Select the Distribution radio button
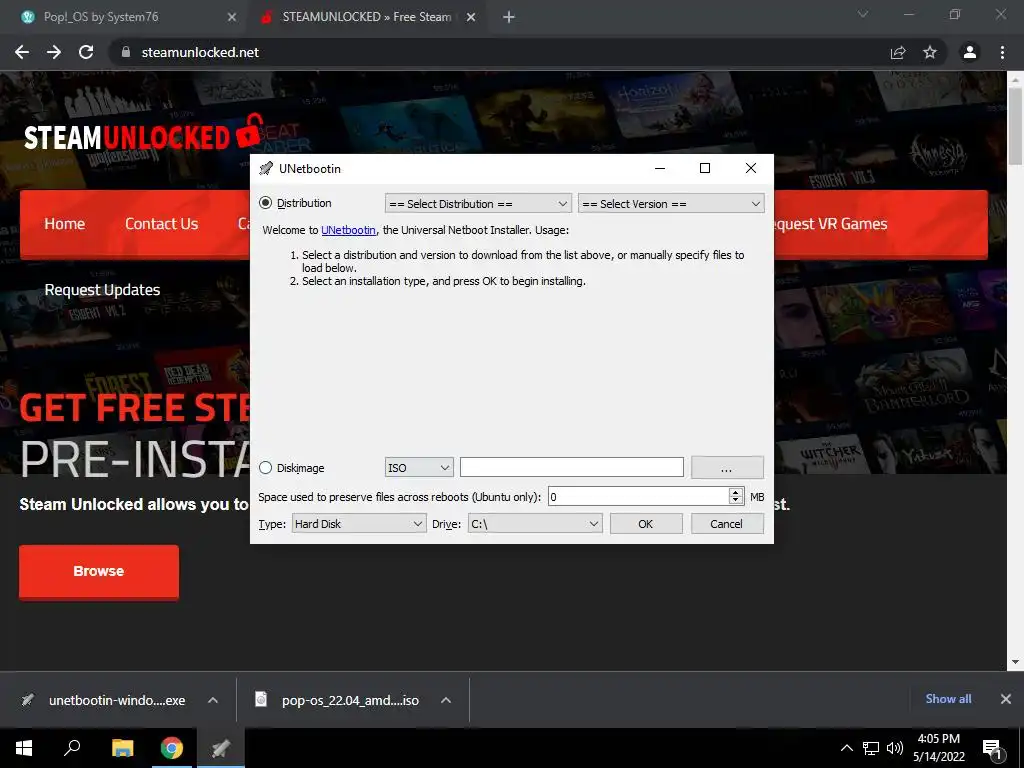Screen dimensions: 1024x768 [x=265, y=203]
